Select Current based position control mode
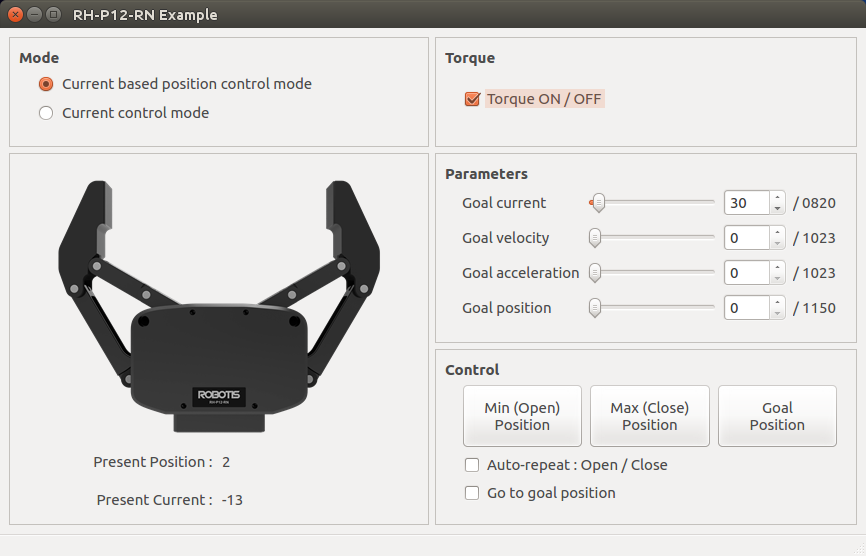The width and height of the screenshot is (866, 556). coord(46,85)
